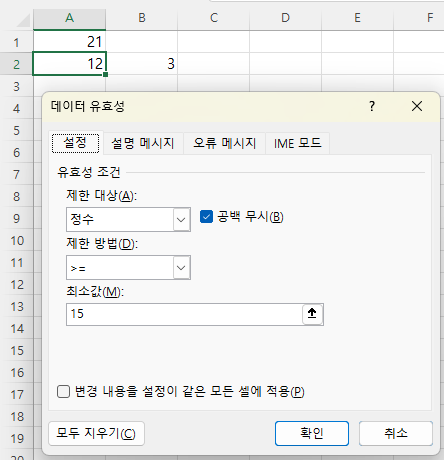Click the 취소 button

396,433
